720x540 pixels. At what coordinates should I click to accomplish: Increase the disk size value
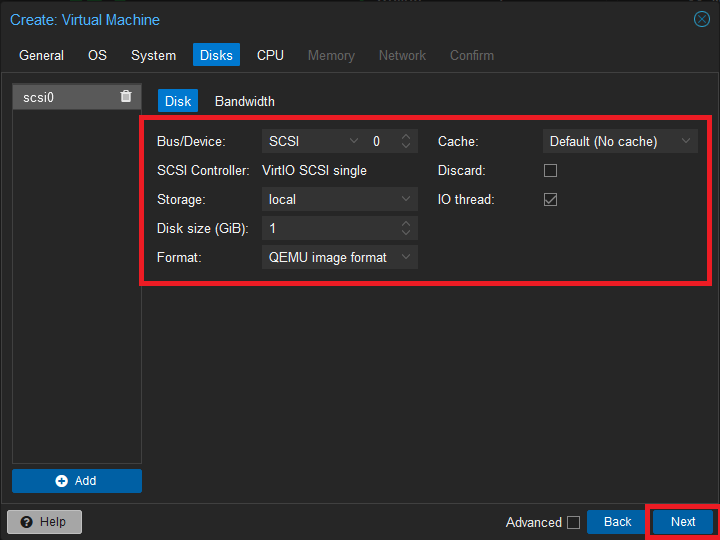(x=405, y=224)
